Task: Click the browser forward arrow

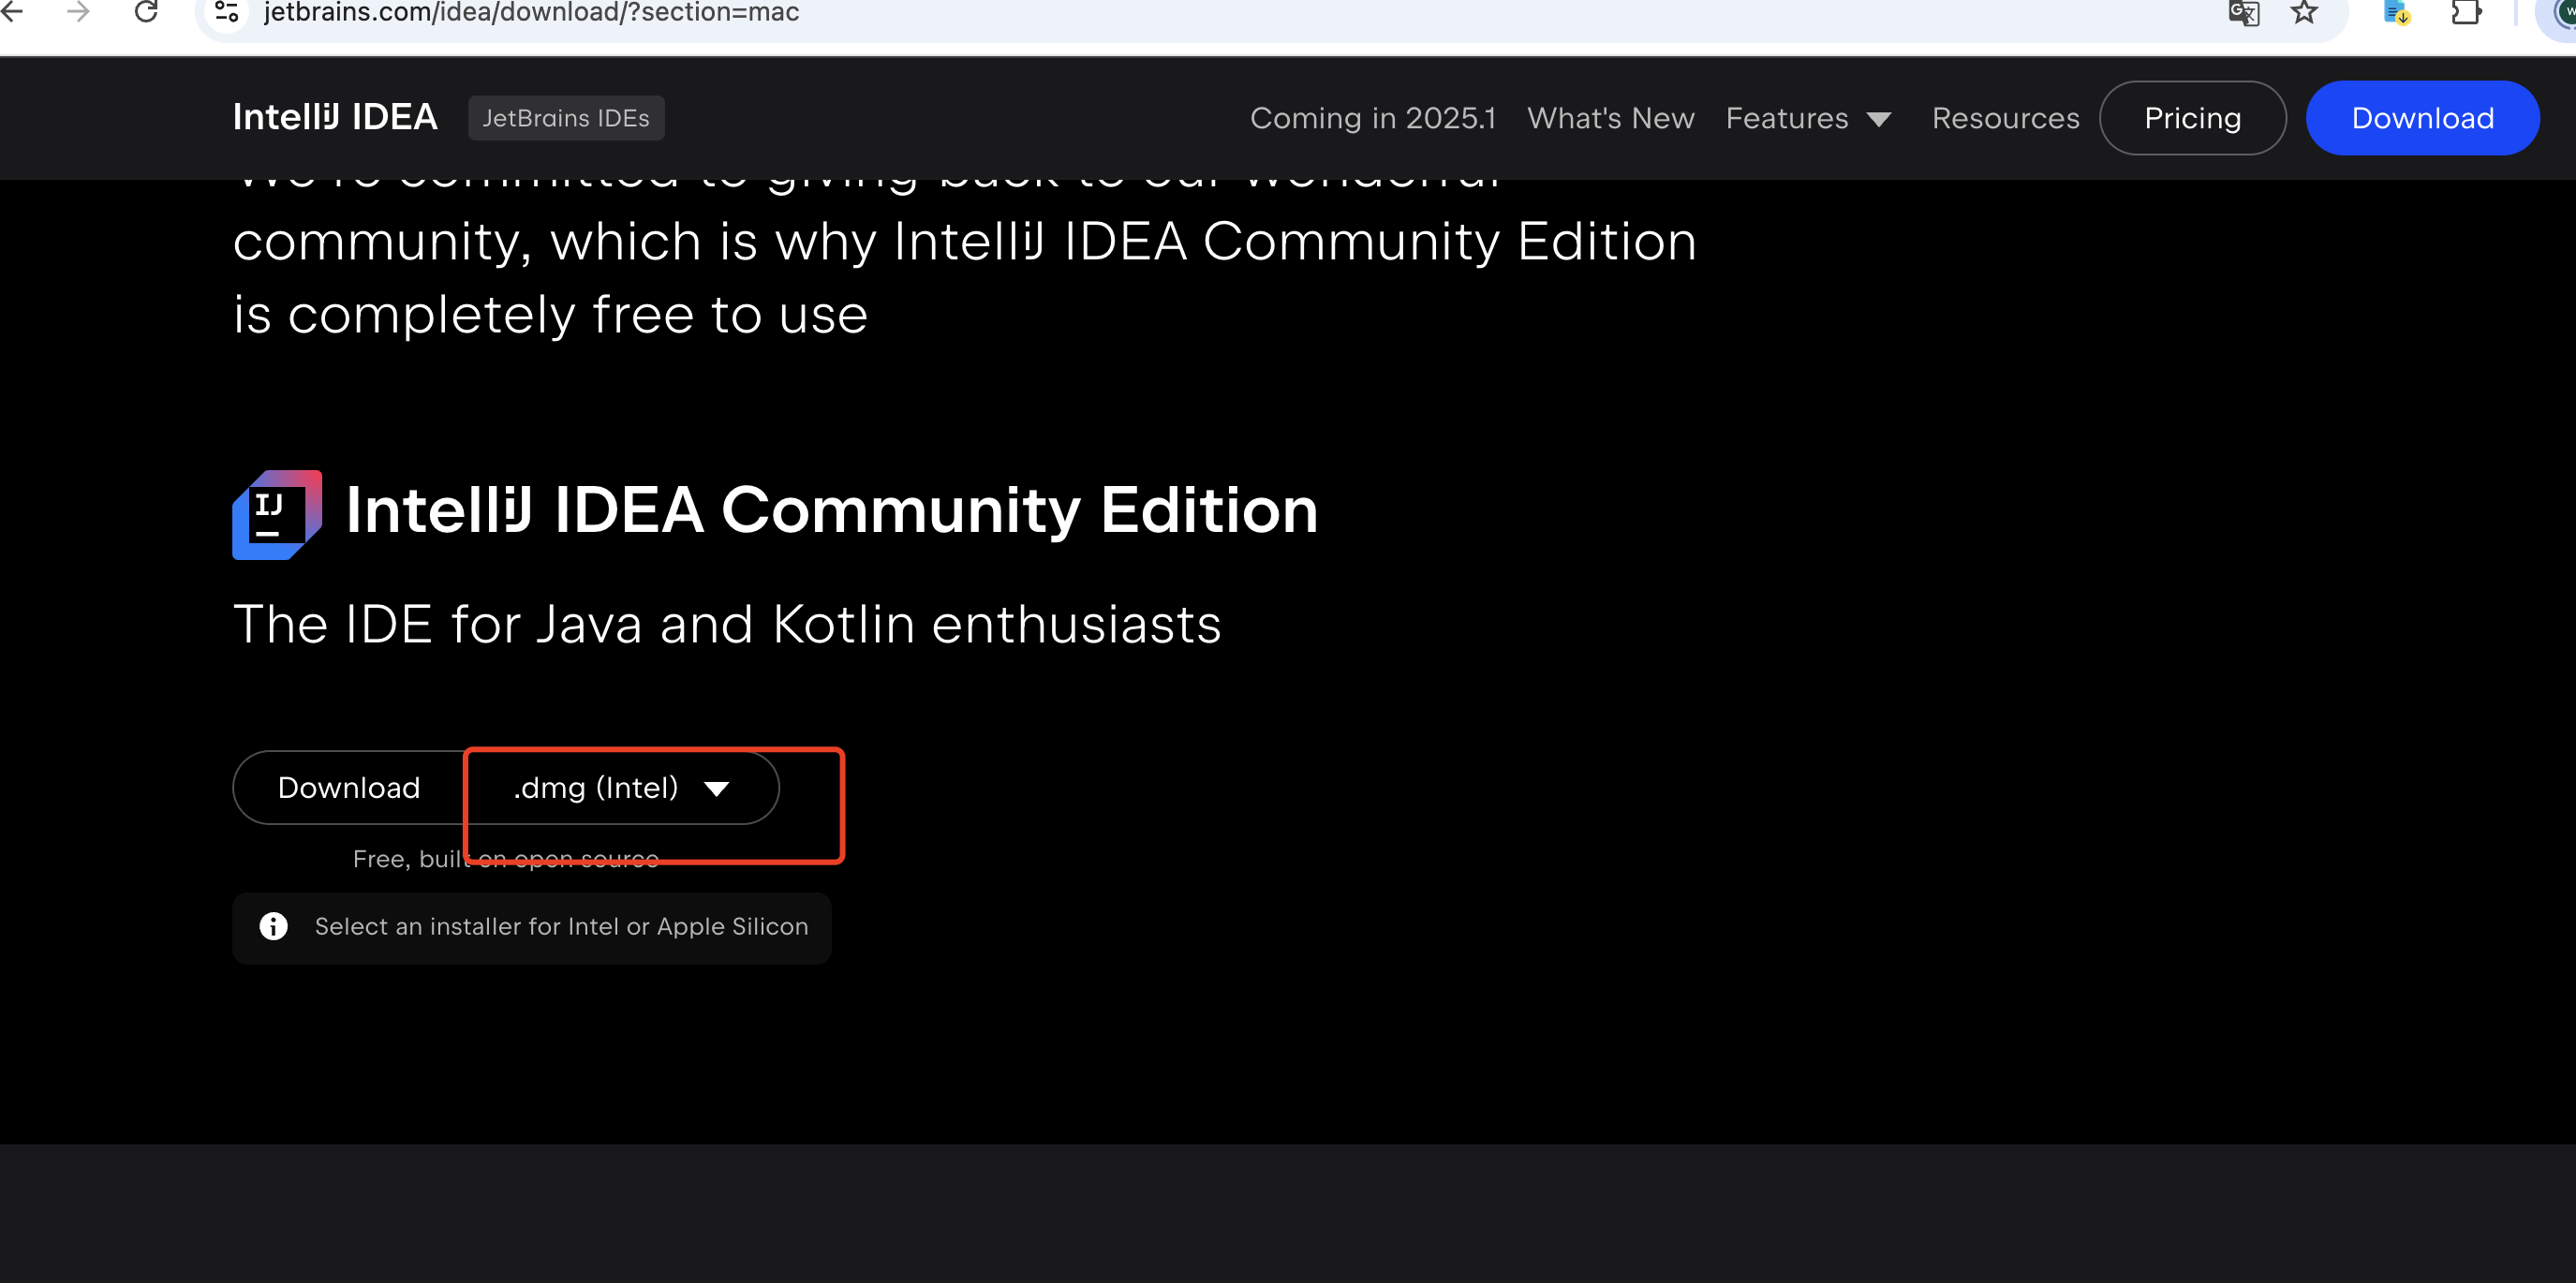Action: [x=78, y=12]
